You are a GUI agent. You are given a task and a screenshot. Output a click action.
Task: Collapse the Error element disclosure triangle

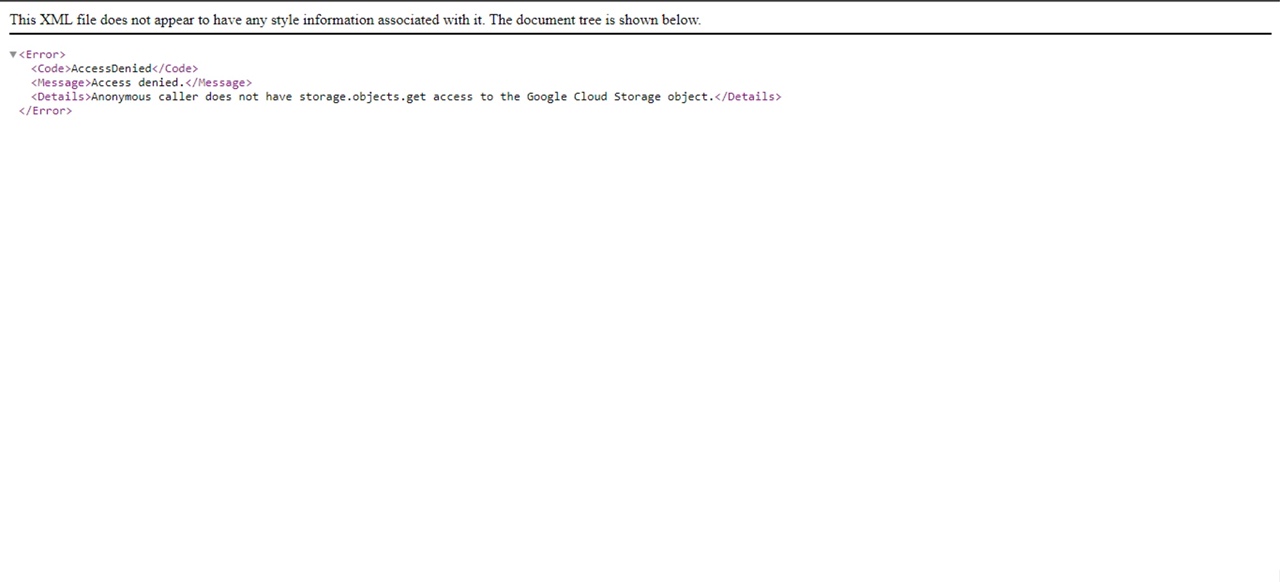[x=13, y=55]
